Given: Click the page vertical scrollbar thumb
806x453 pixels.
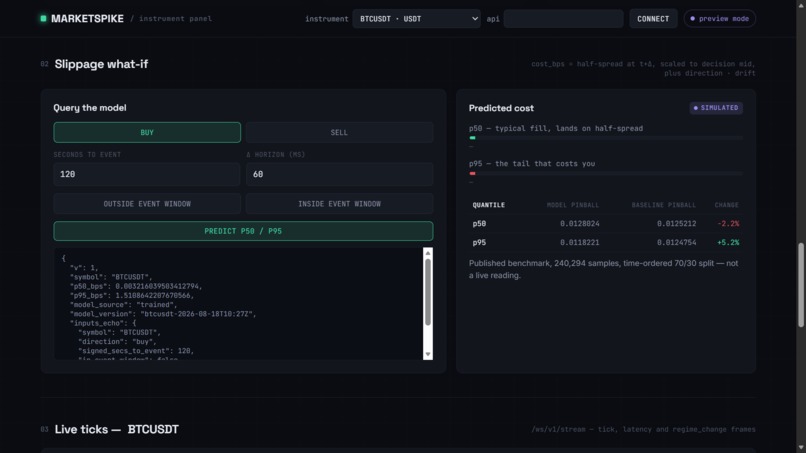Looking at the screenshot, I should click(x=801, y=285).
